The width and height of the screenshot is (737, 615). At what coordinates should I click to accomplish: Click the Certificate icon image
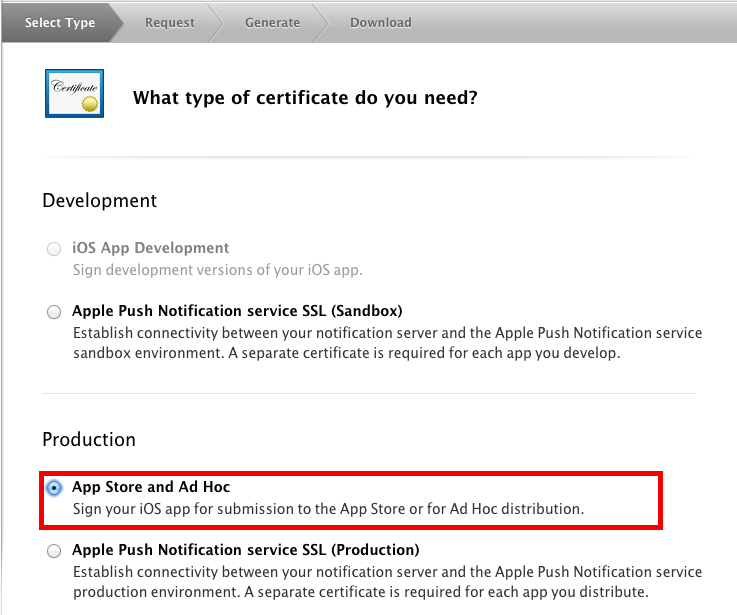coord(74,93)
